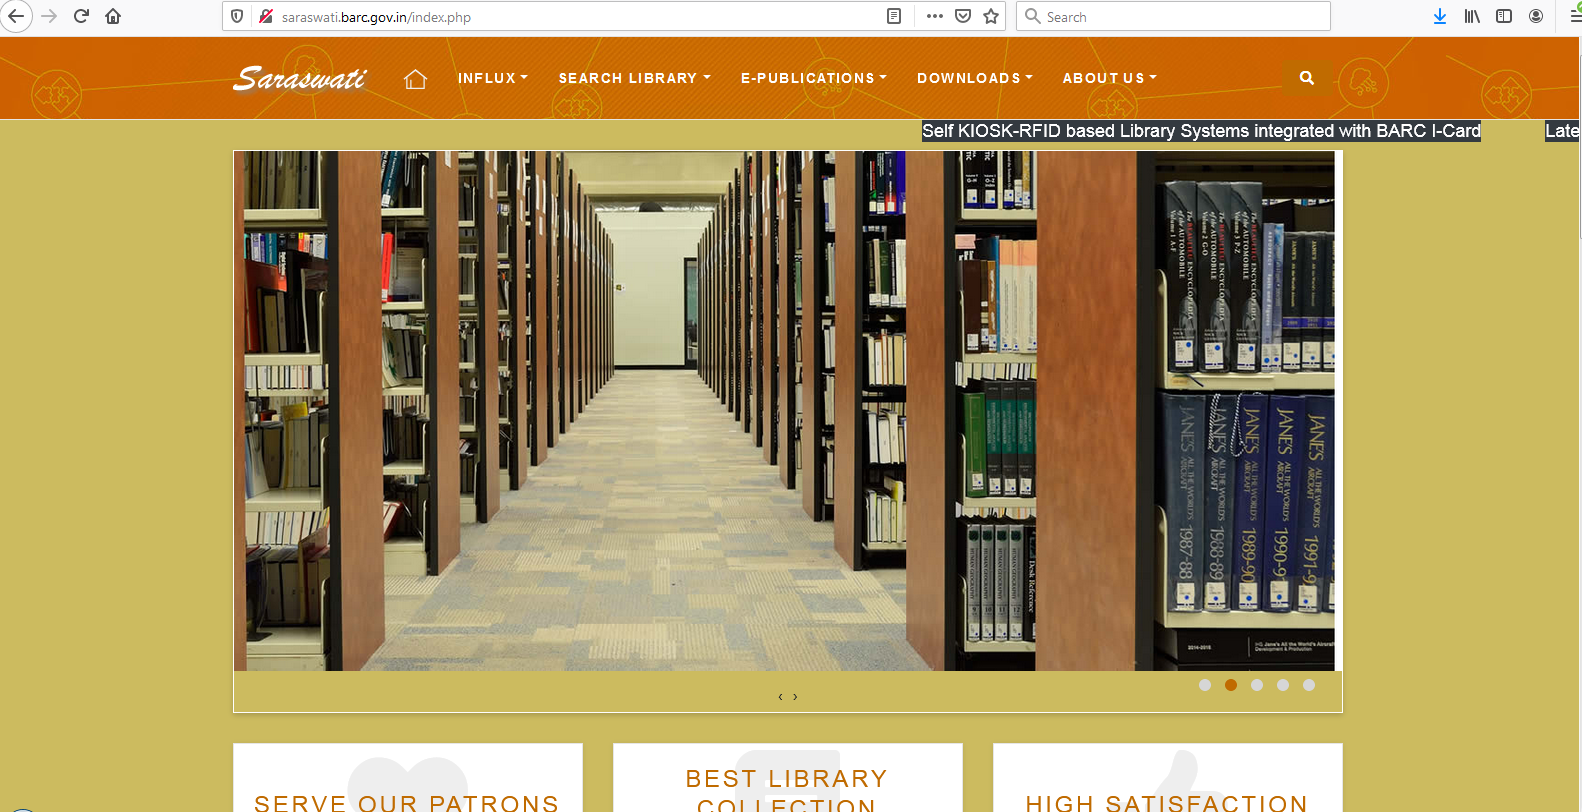Expand the DOWNLOADS dropdown
1582x812 pixels.
[x=975, y=78]
